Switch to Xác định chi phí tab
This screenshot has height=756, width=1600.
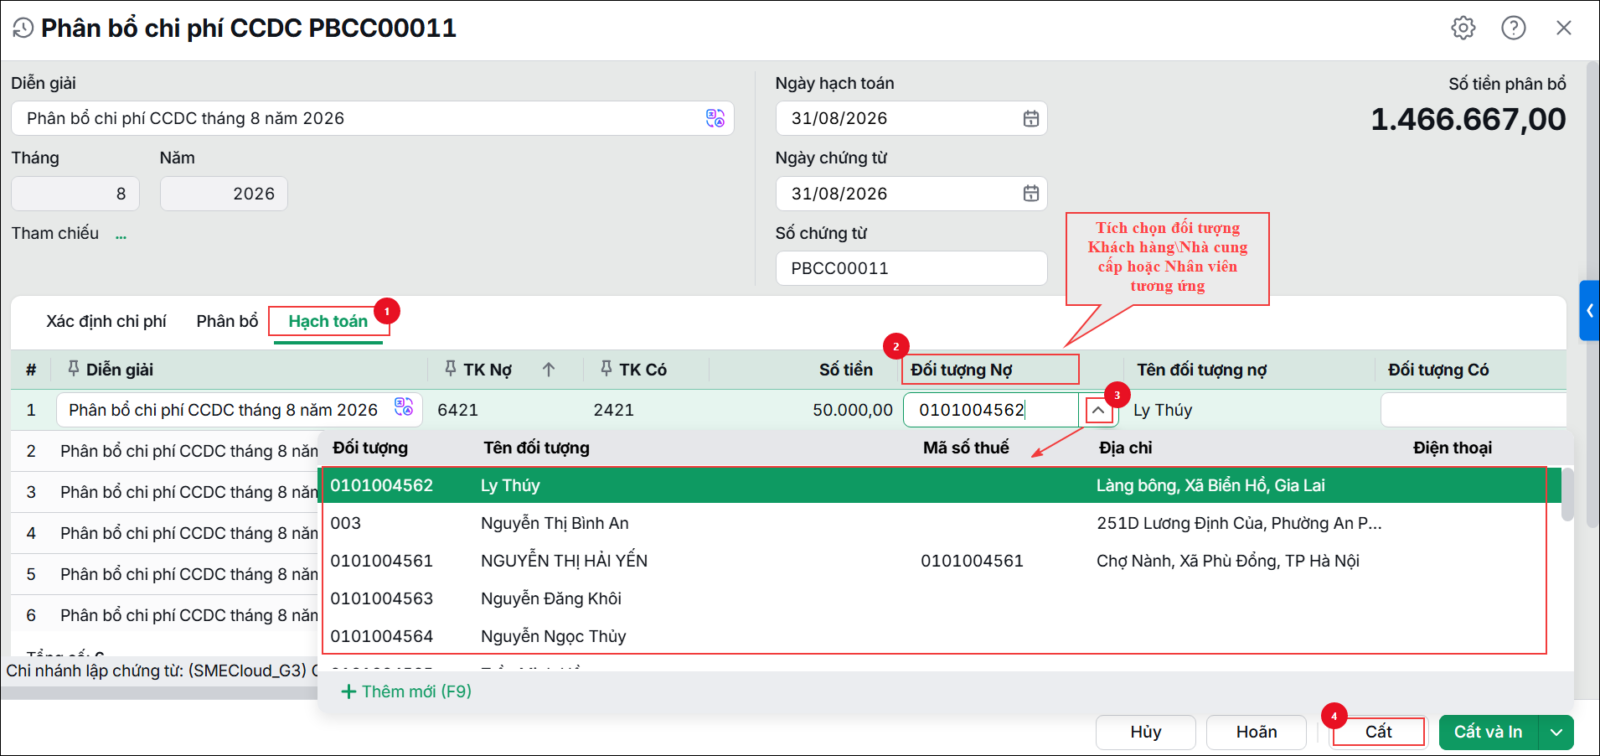tap(106, 321)
